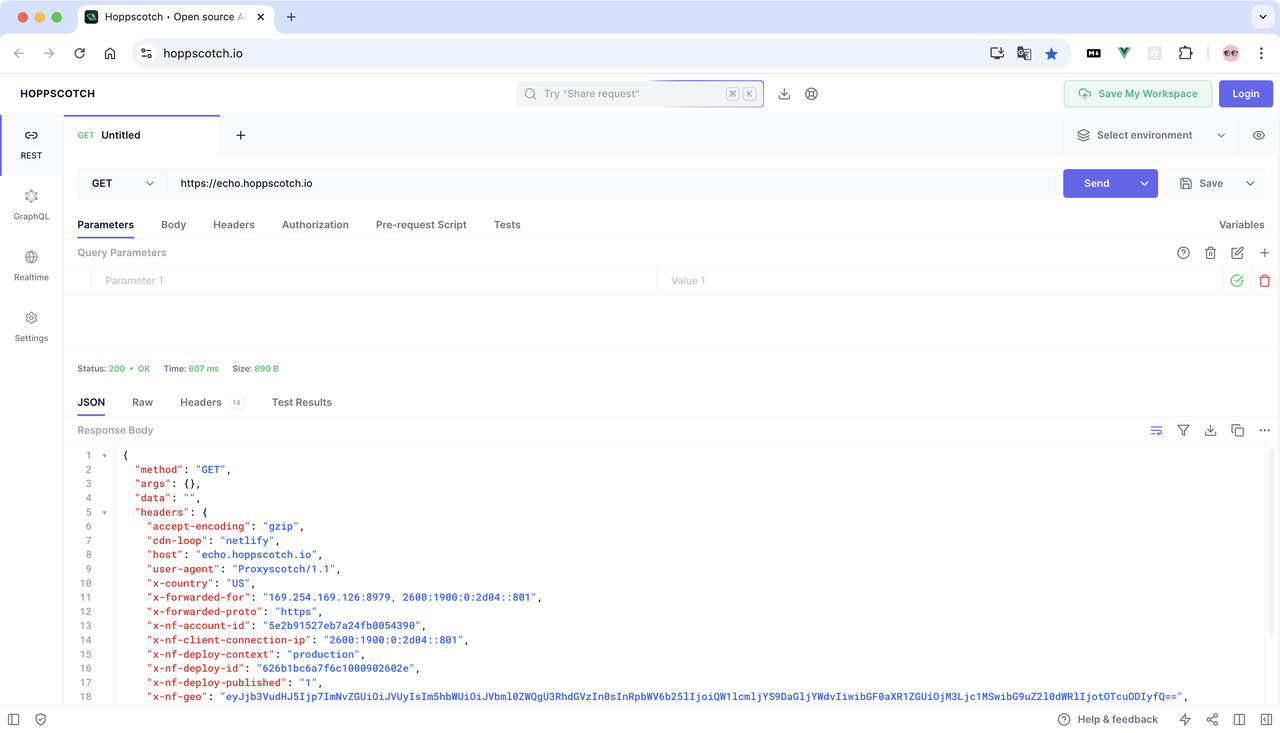Open the Save options dropdown arrow

click(x=1250, y=183)
